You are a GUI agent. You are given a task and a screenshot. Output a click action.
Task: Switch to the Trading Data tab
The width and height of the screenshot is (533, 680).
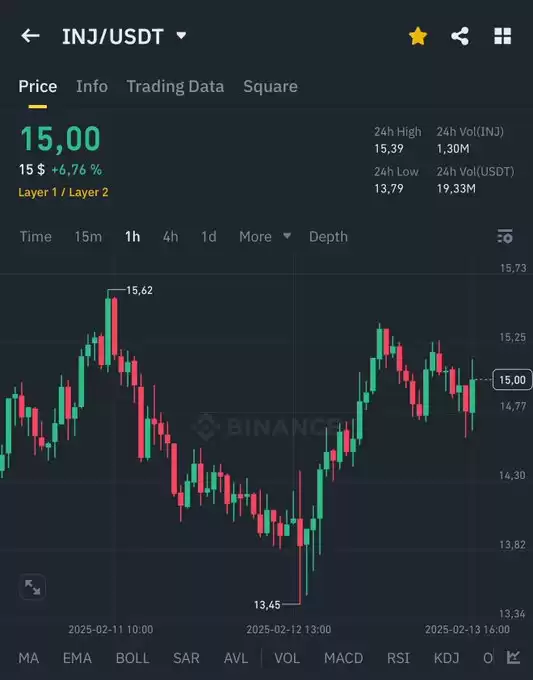pos(175,86)
